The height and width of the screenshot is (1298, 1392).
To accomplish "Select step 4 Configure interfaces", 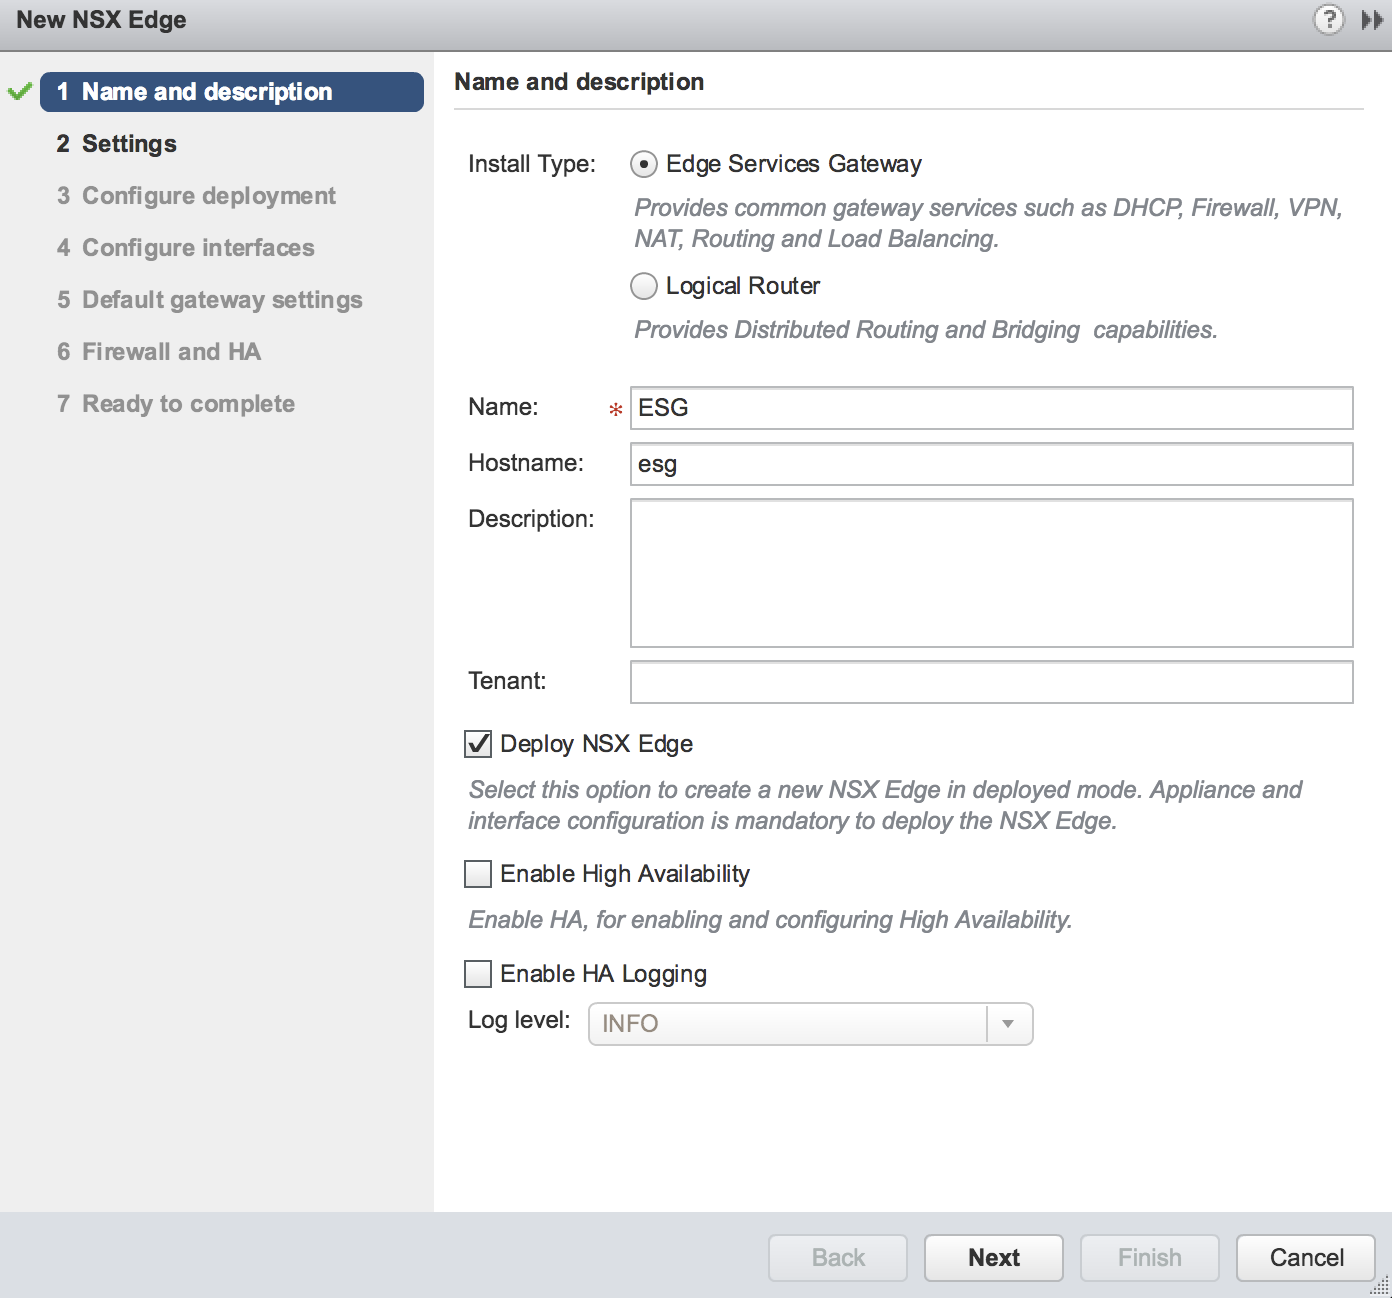I will click(x=186, y=248).
